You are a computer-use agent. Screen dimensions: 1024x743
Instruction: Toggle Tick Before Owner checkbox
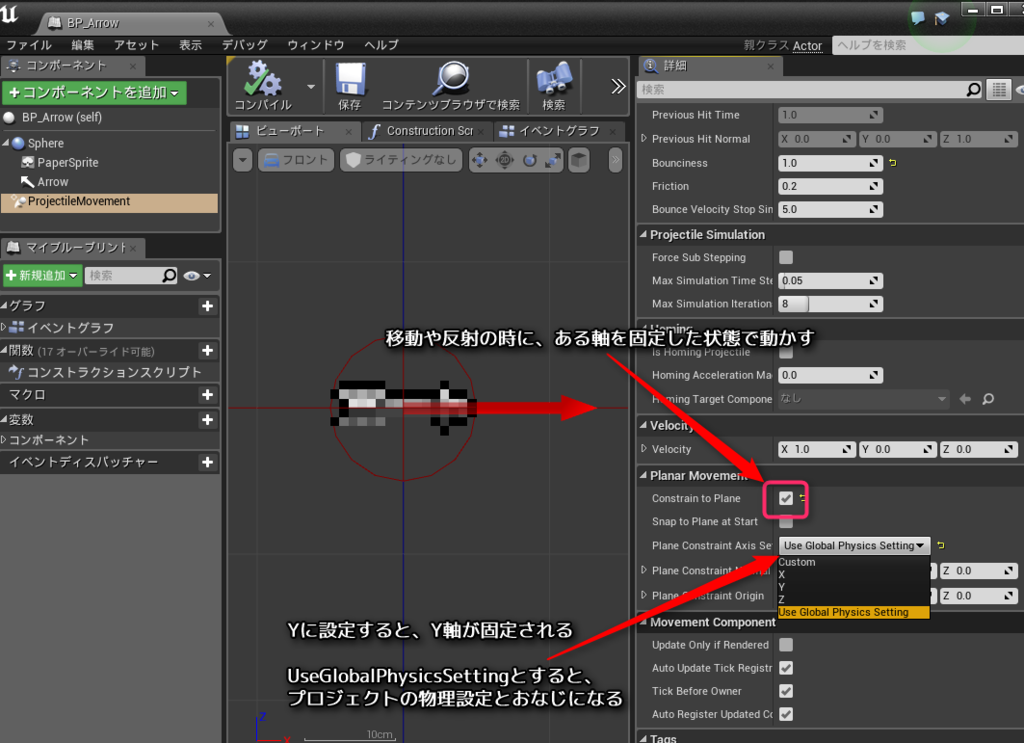(786, 691)
